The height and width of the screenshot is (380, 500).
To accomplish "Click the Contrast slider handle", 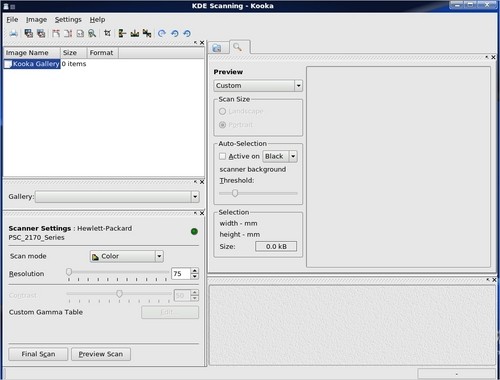I will 119,293.
